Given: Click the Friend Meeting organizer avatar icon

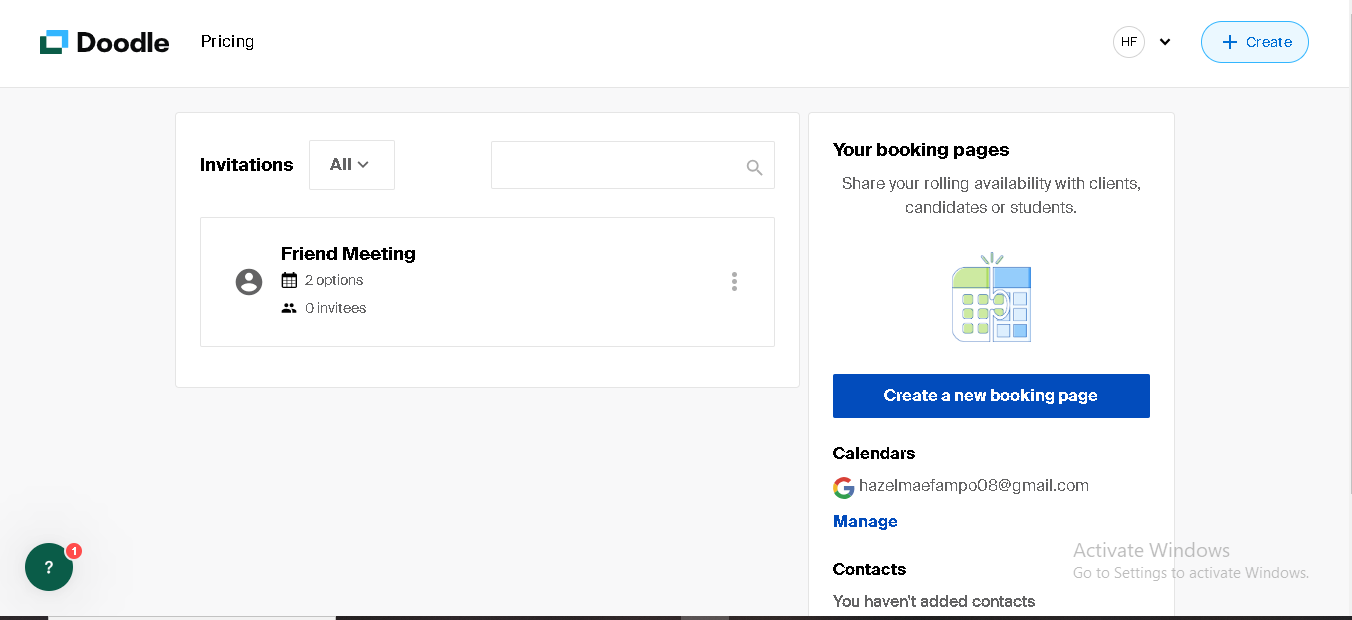Looking at the screenshot, I should pos(249,282).
